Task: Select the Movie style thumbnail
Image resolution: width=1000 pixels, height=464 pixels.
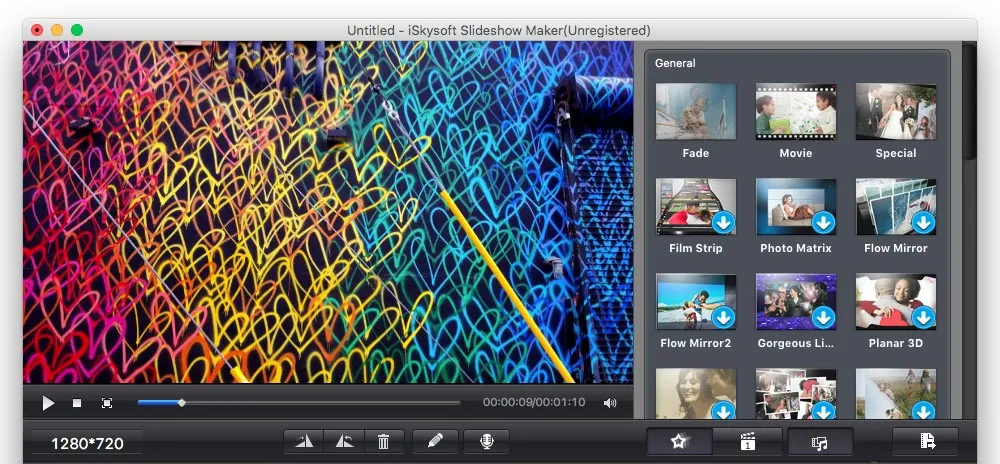Action: click(796, 112)
